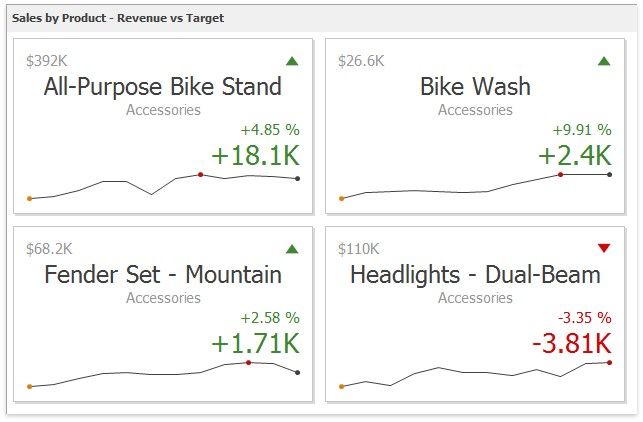
Task: Click red down triangle on Headlights card
Action: tap(604, 249)
